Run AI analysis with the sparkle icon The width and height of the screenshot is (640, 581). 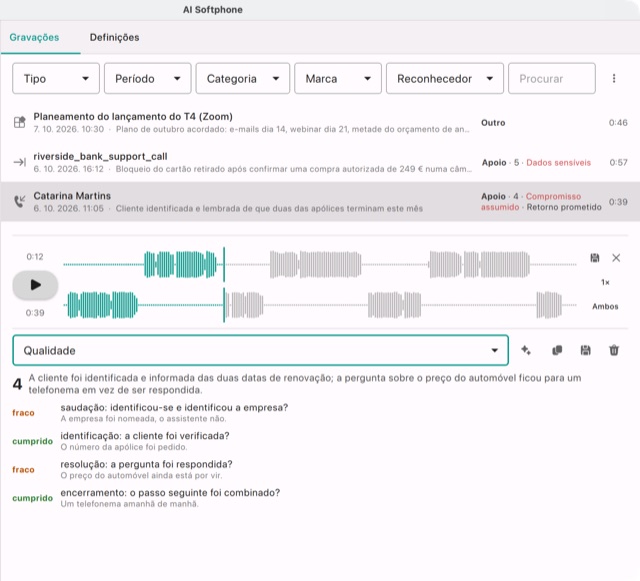pos(526,350)
